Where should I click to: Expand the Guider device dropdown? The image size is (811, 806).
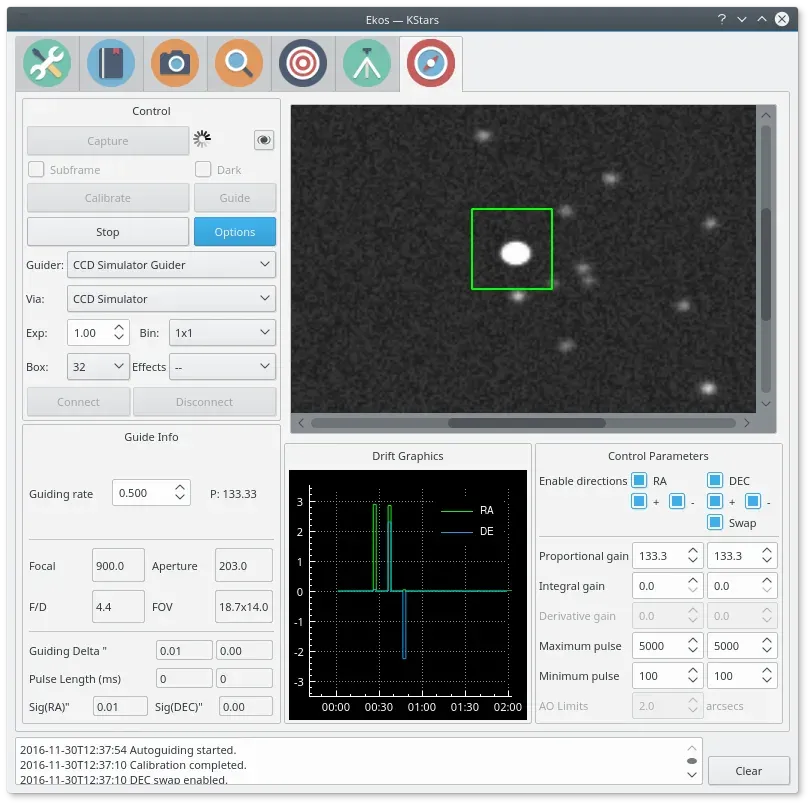coord(171,265)
